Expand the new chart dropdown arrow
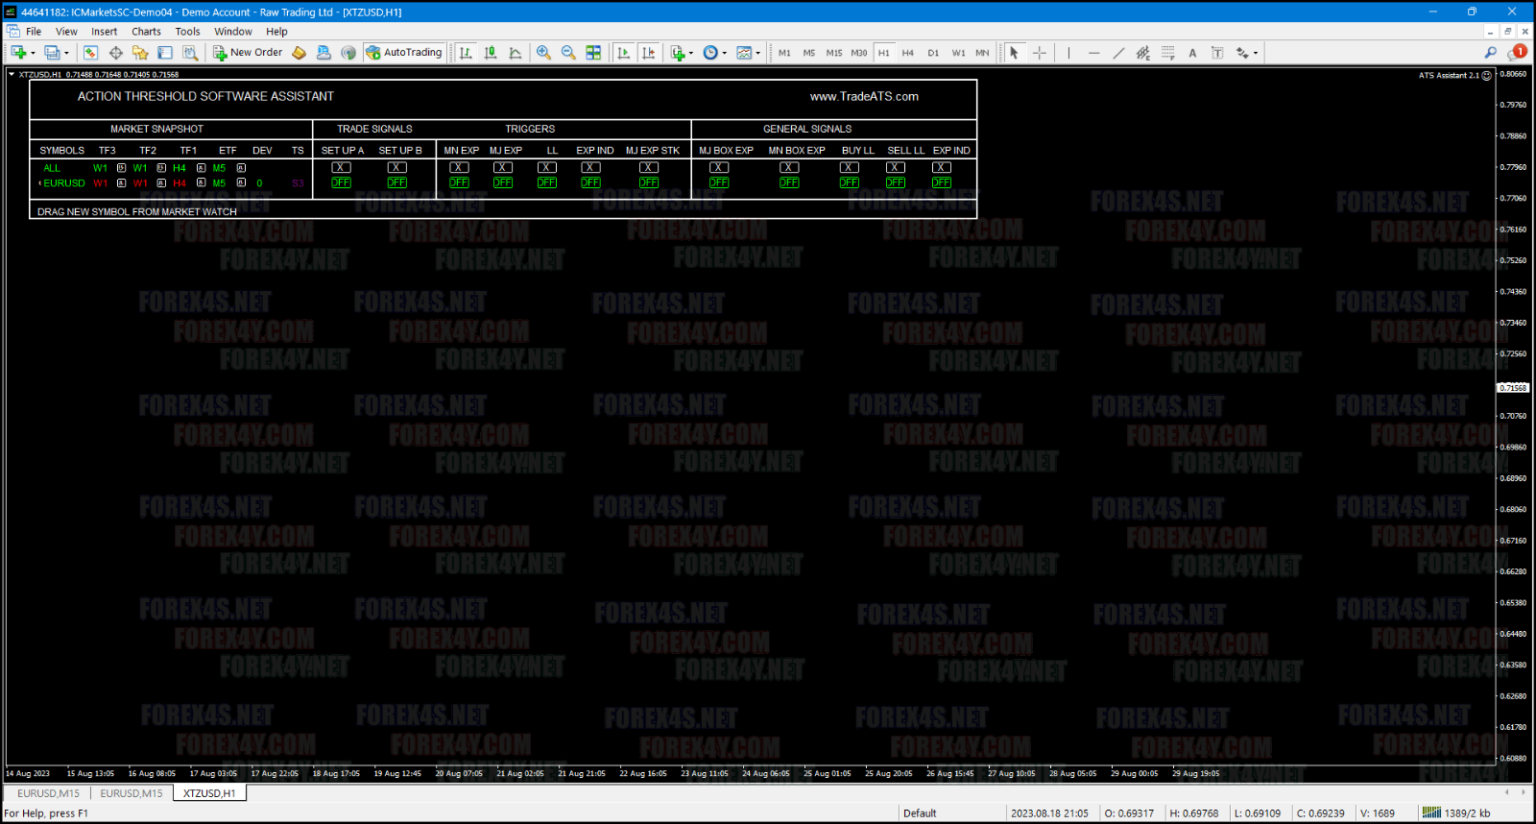This screenshot has width=1536, height=824. 33,53
